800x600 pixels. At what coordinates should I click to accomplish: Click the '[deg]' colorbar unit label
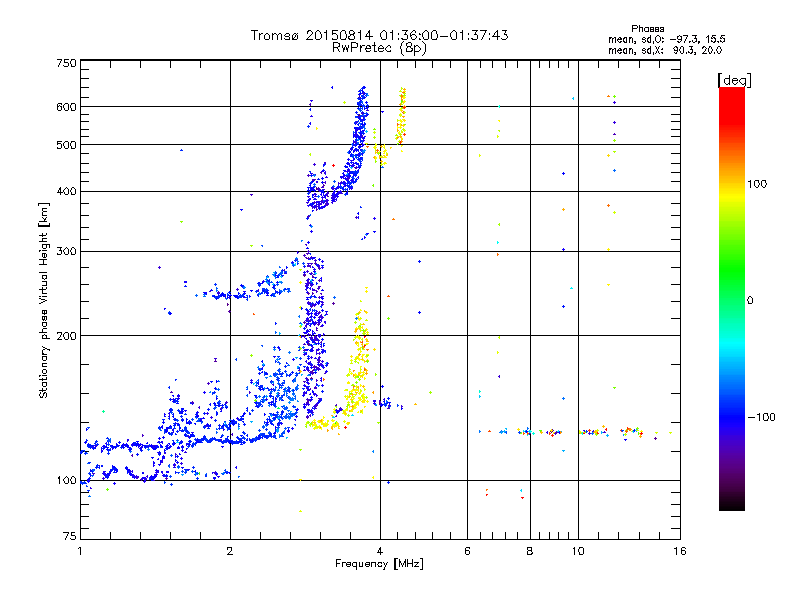tap(734, 80)
